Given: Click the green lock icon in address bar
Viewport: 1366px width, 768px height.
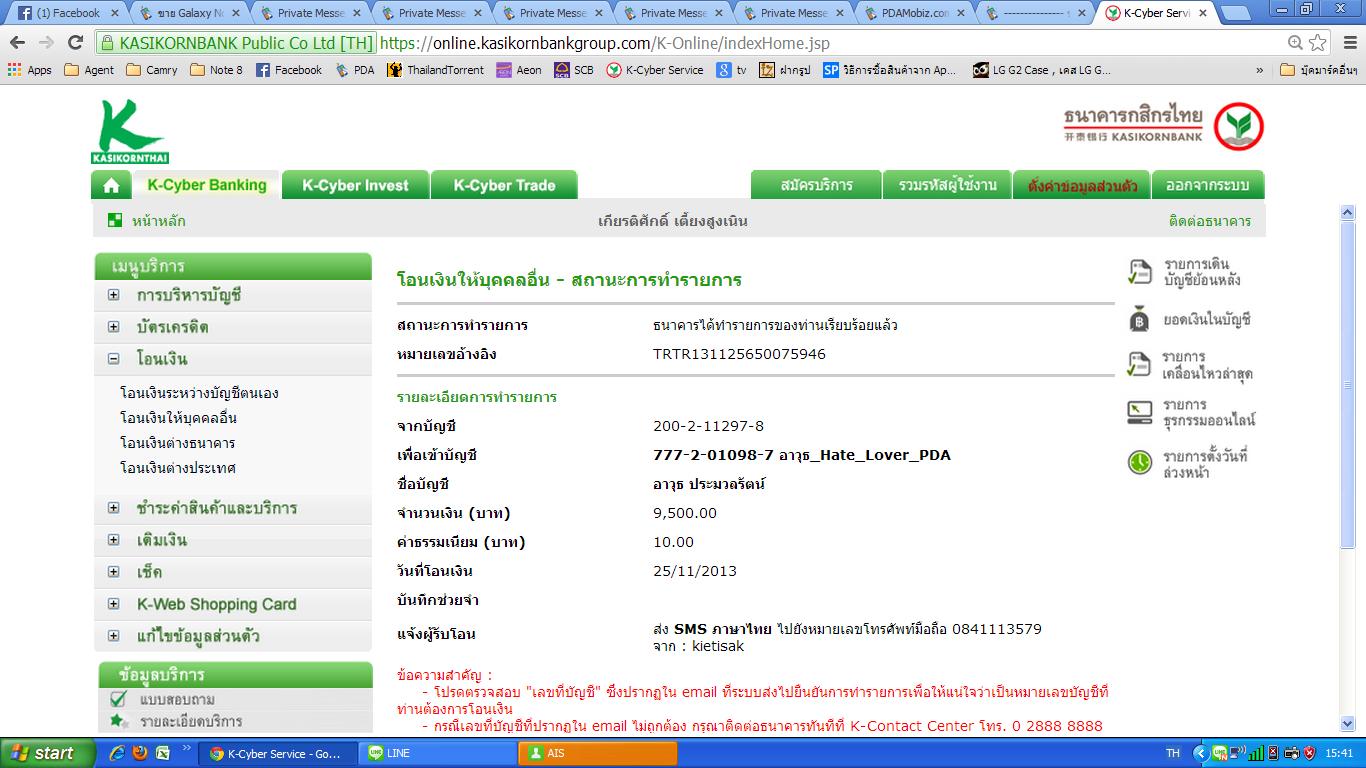Looking at the screenshot, I should pos(106,43).
